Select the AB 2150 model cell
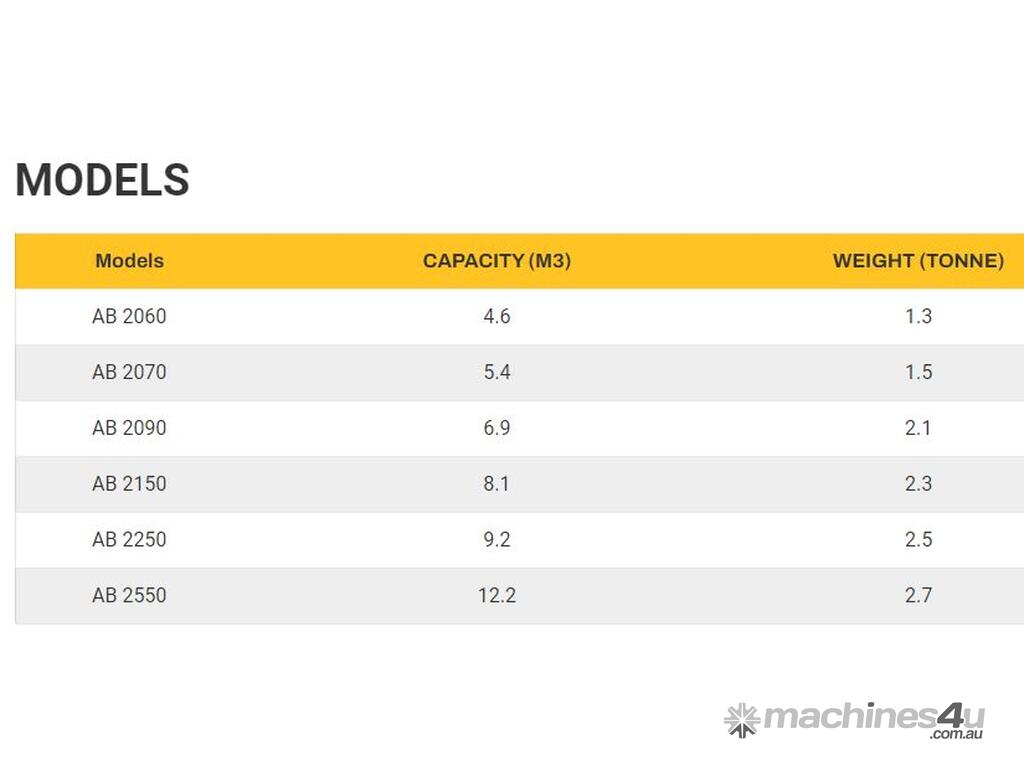Screen dimensions: 1024x768 [x=129, y=484]
